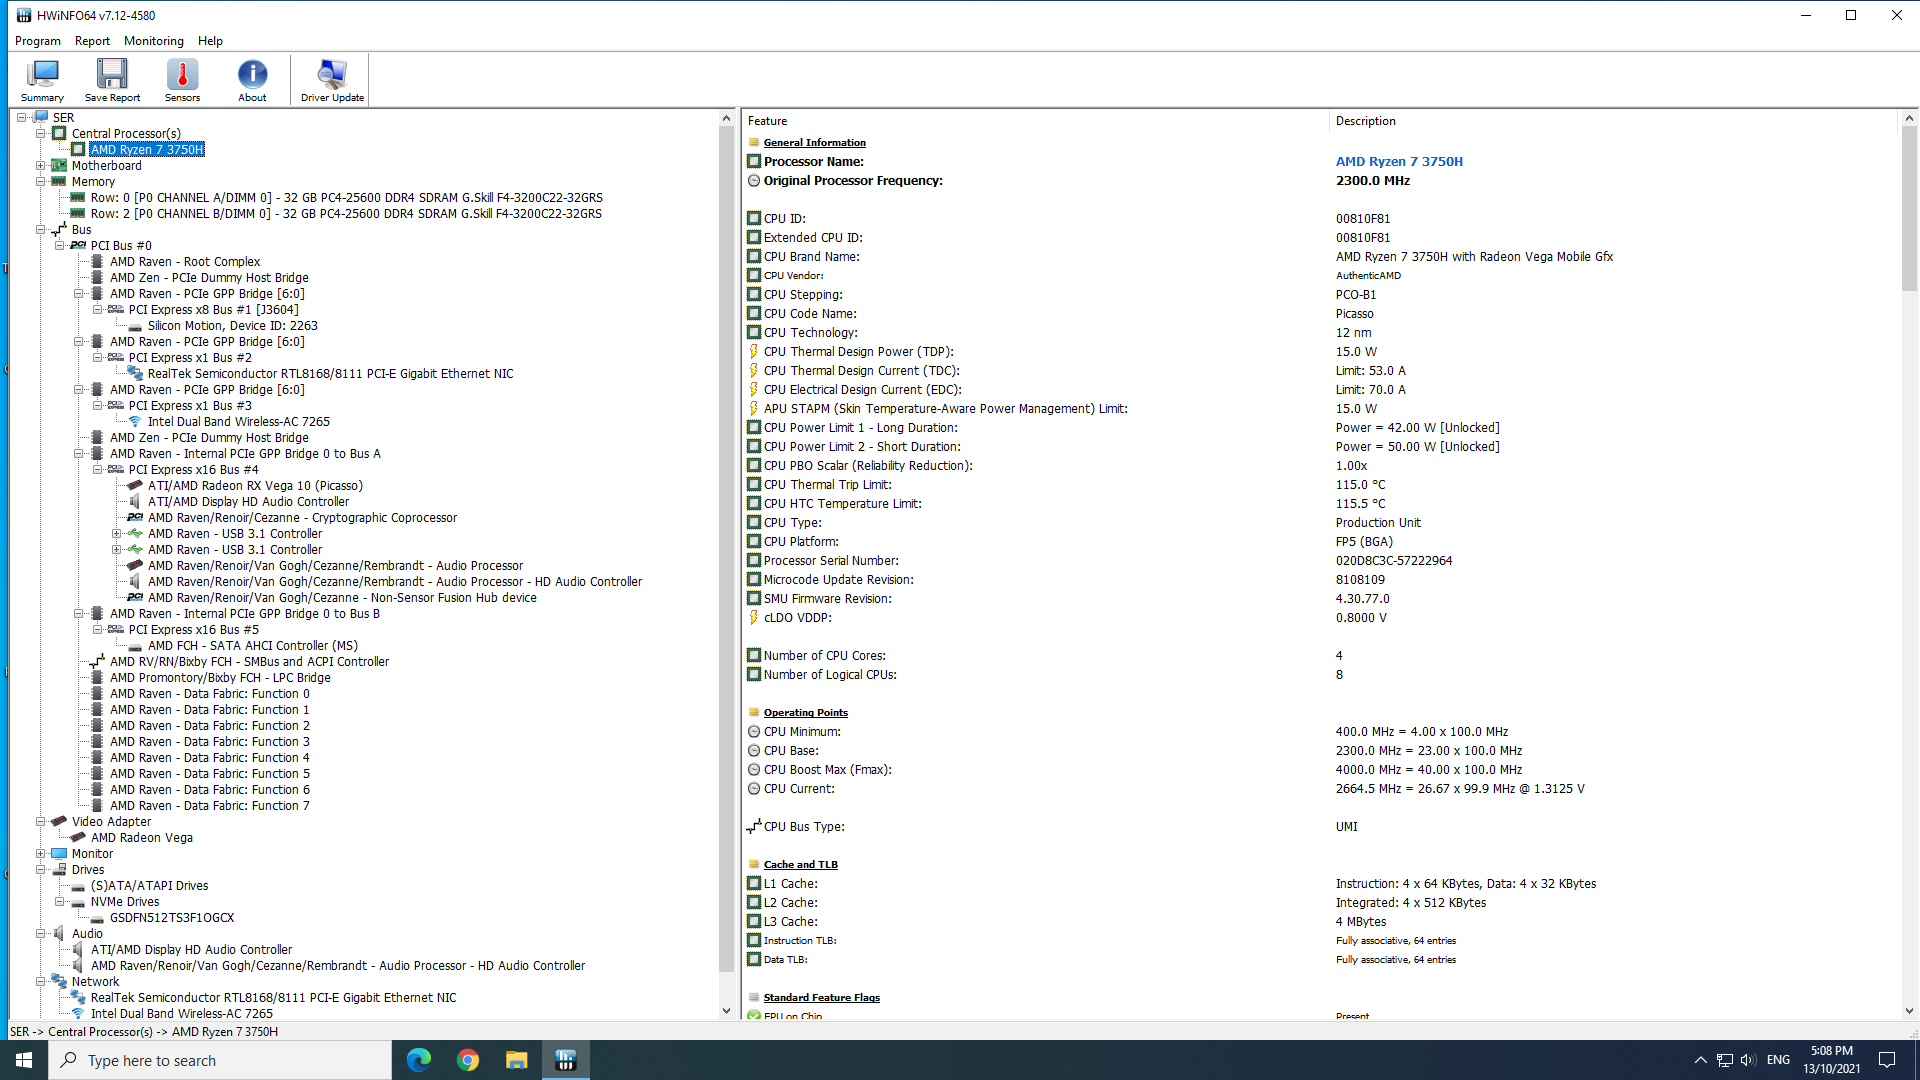Click the CPU Boost Max (Fmax) row
The height and width of the screenshot is (1080, 1920).
coord(1320,770)
